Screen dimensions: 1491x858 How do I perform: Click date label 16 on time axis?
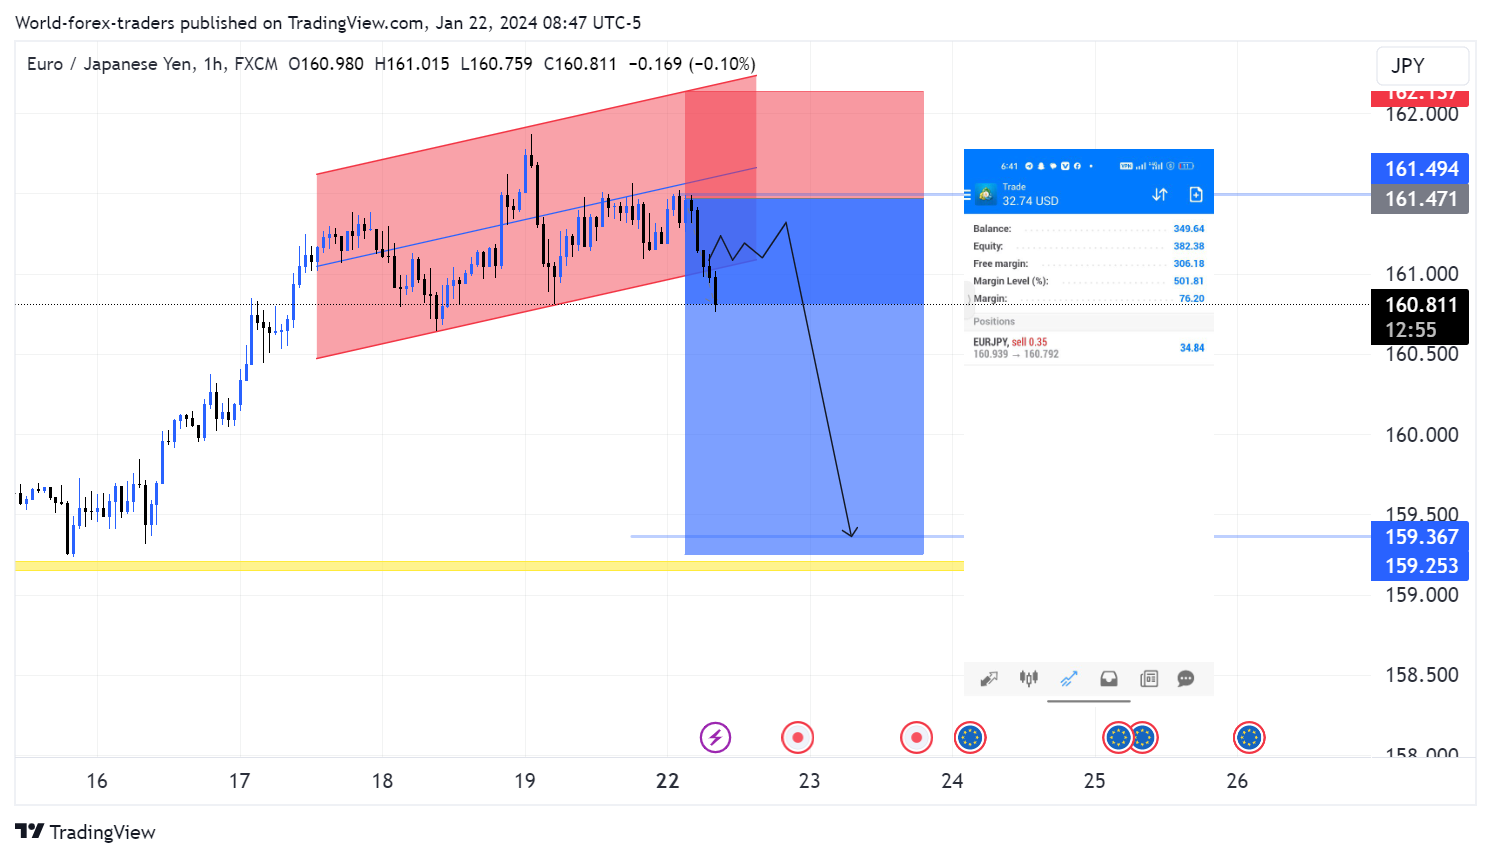coord(97,781)
